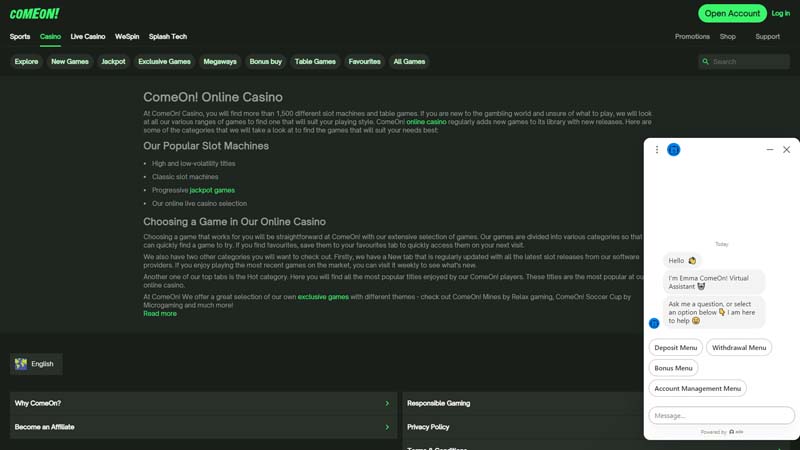Open the Responsible Gaming link
This screenshot has width=800, height=450.
click(x=438, y=403)
